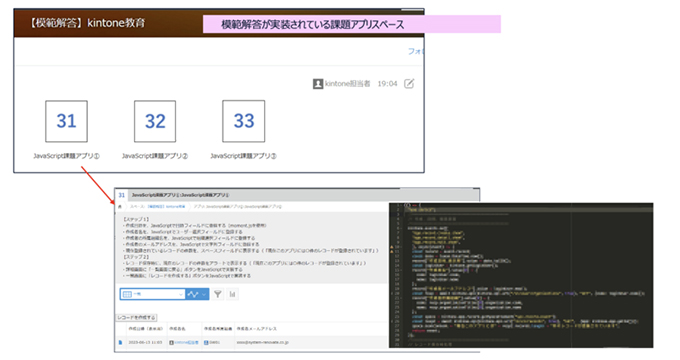This screenshot has width=680, height=360.
Task: Click the 作成者名 column header
Action: tap(177, 329)
